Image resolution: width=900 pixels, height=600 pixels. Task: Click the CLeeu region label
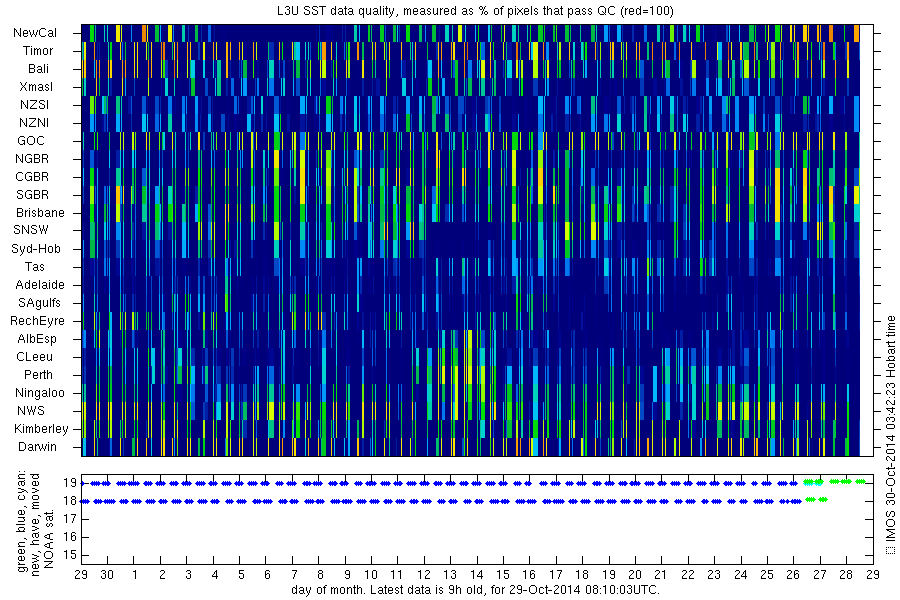(34, 357)
